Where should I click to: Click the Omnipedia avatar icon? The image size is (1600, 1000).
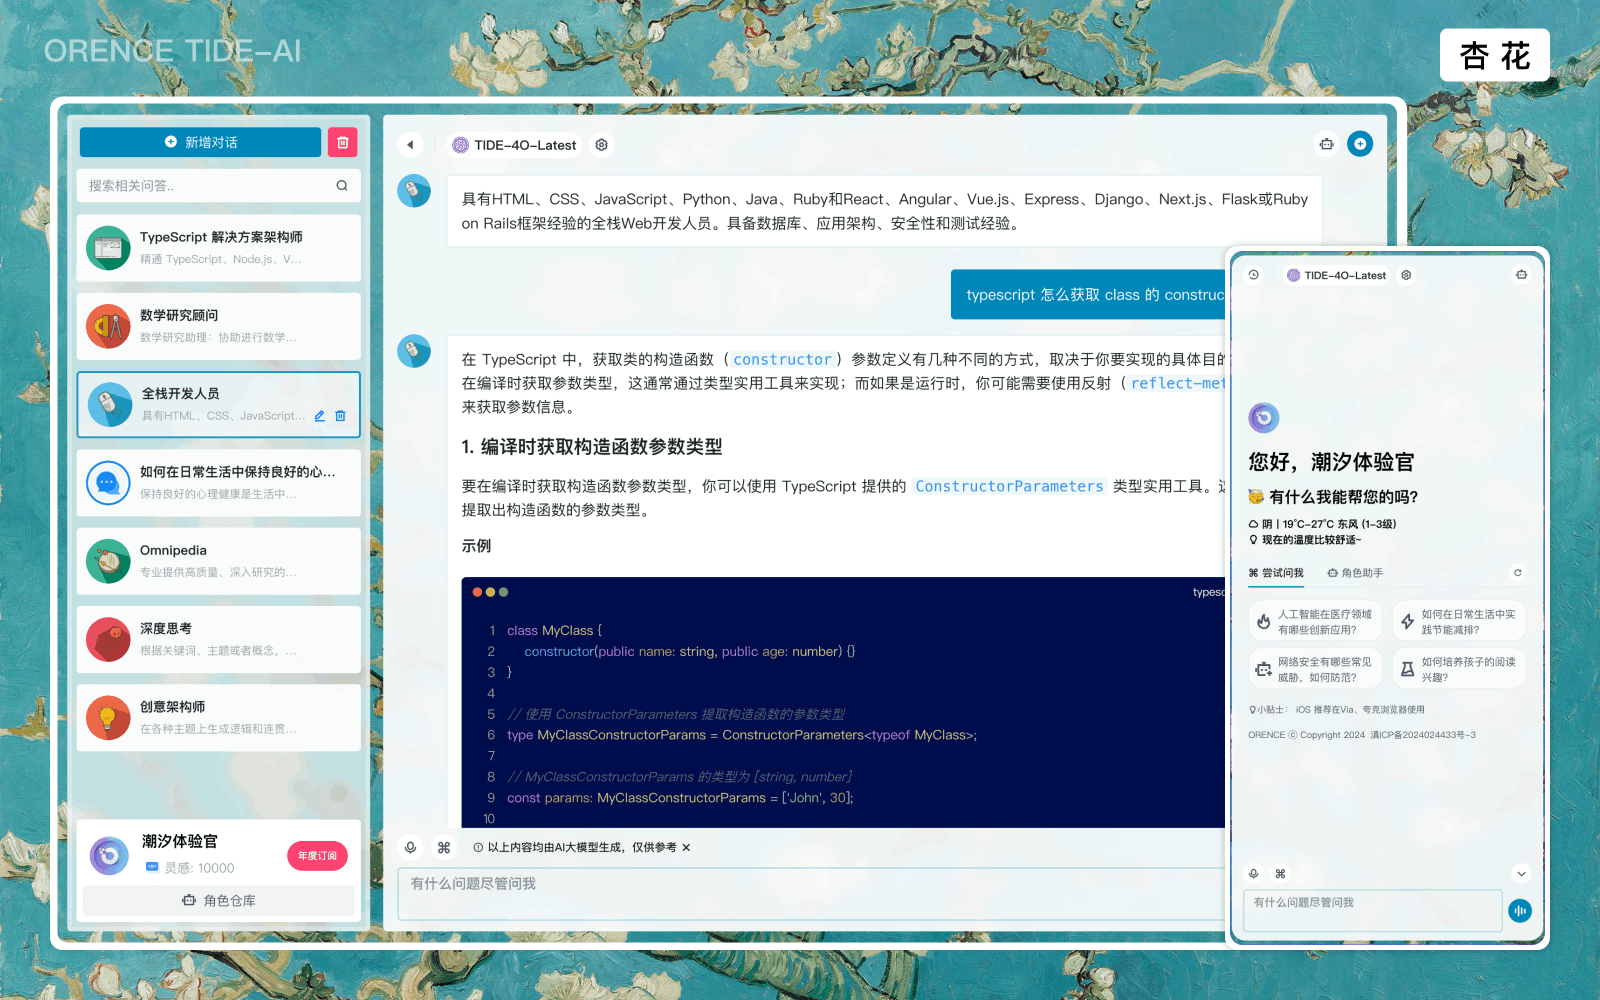[x=108, y=561]
